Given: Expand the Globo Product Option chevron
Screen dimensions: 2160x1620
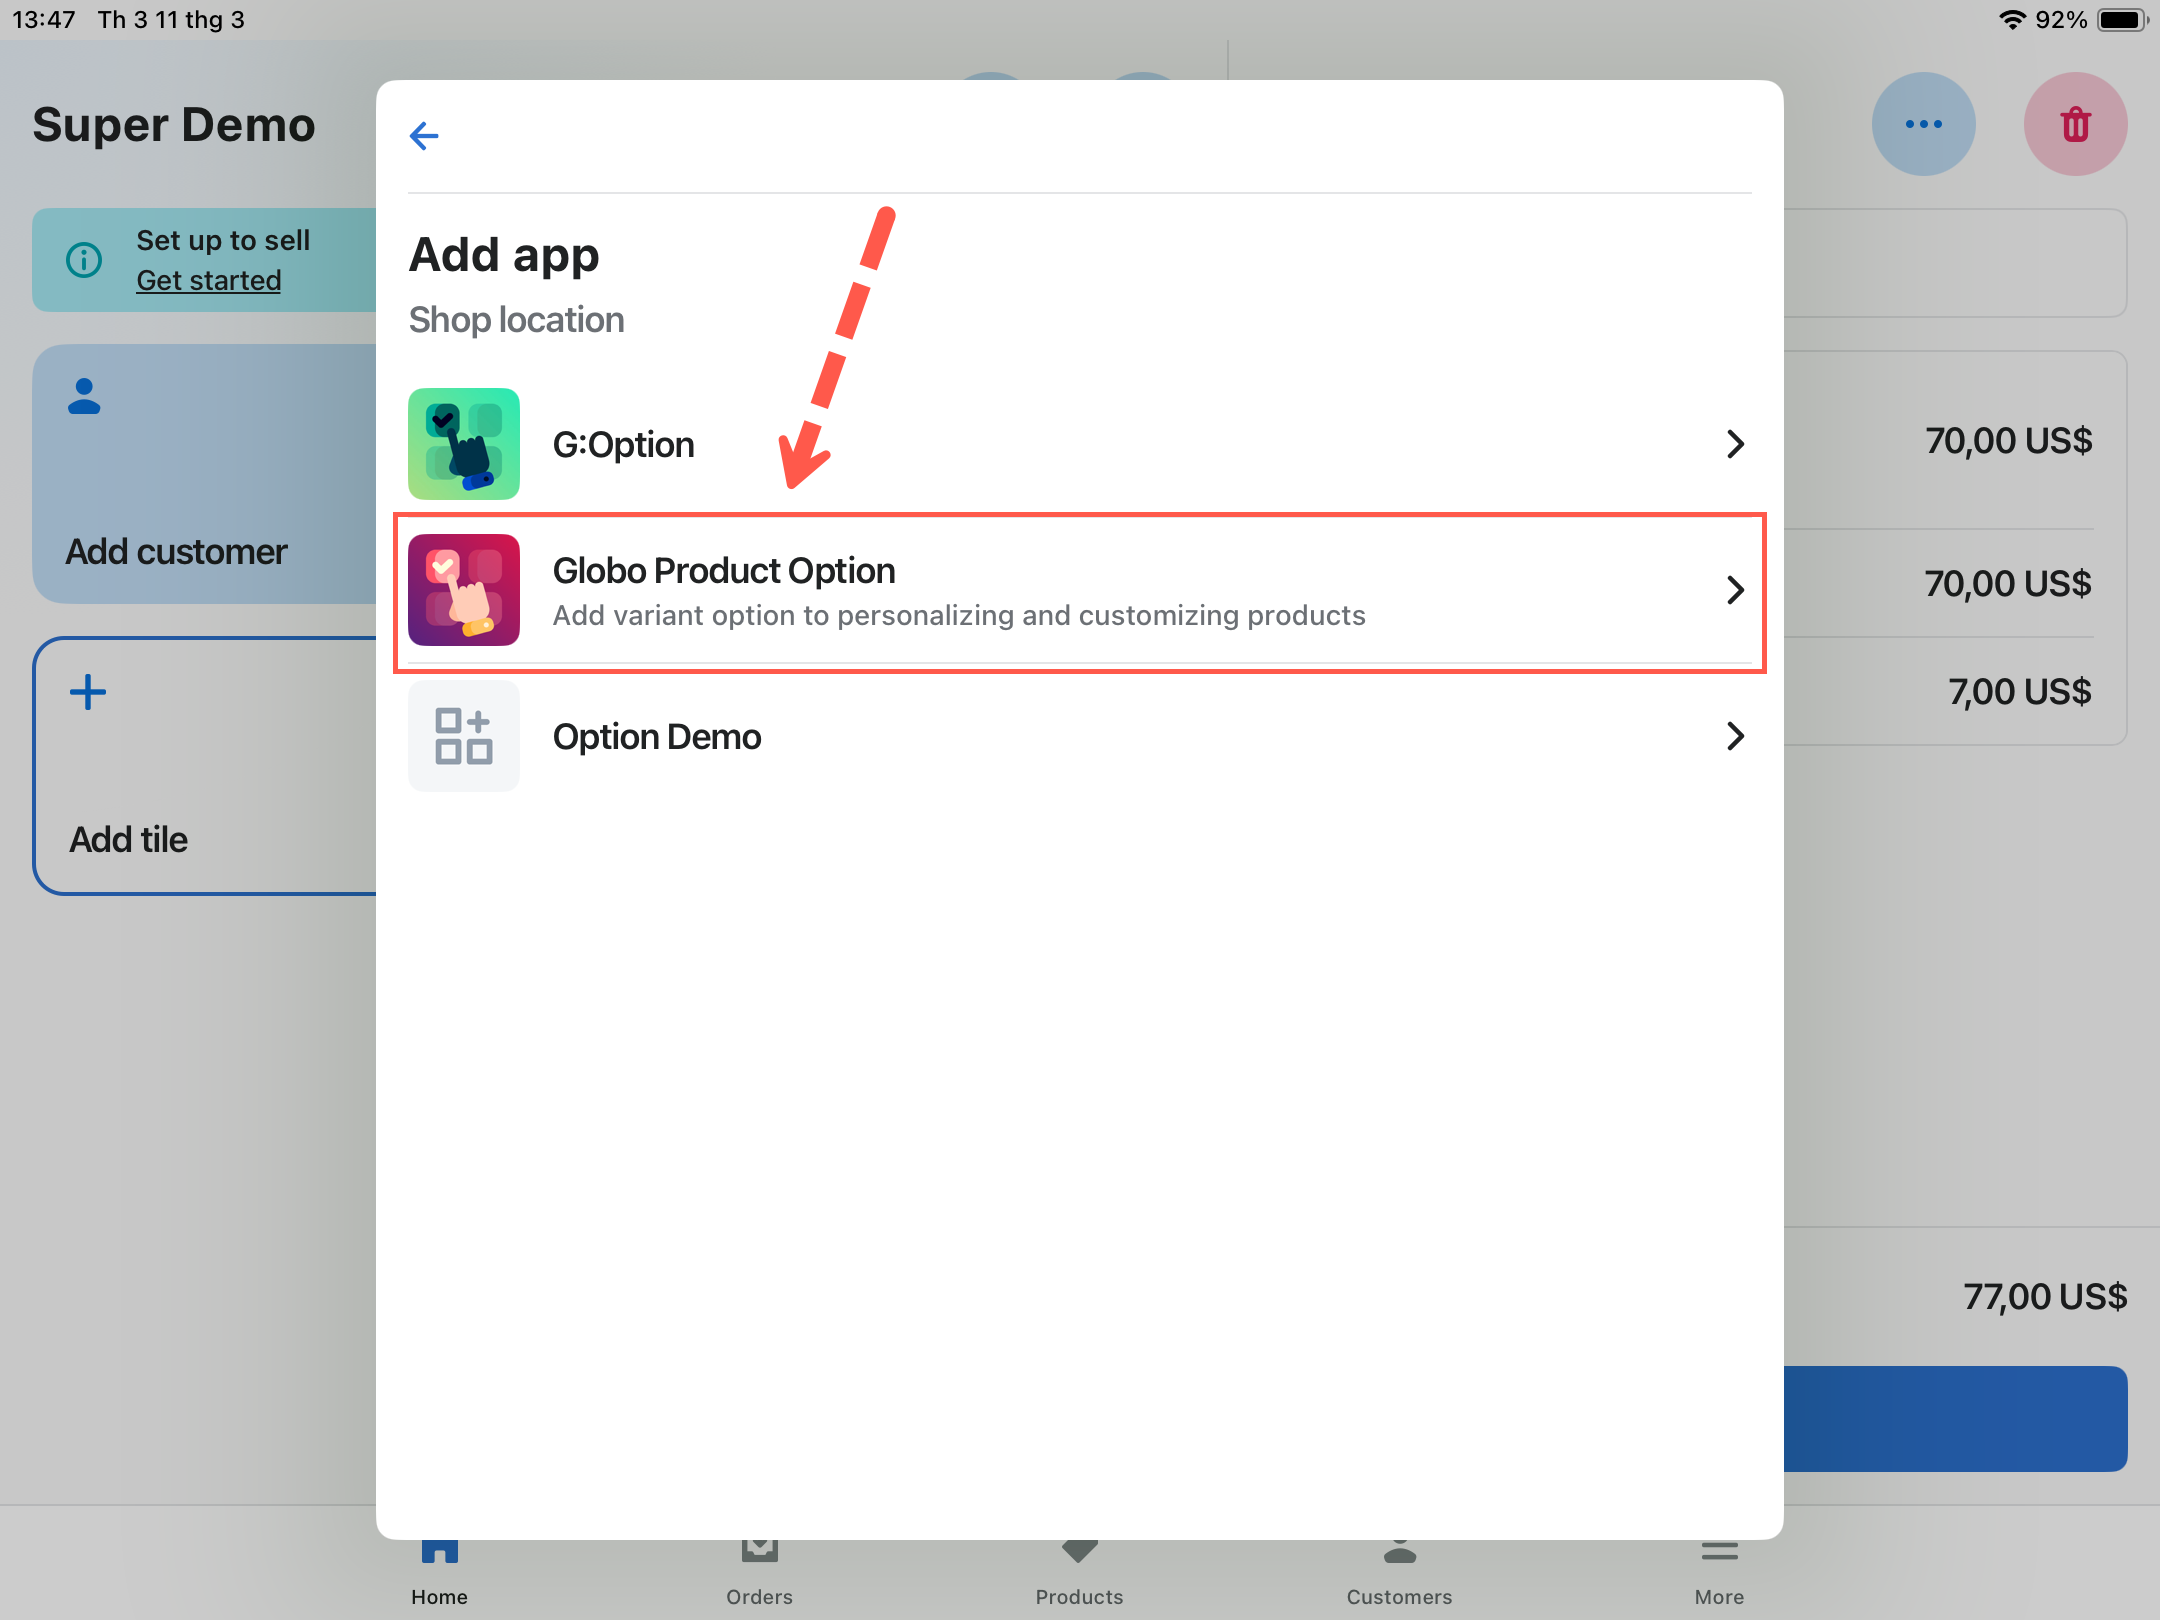Looking at the screenshot, I should pyautogui.click(x=1735, y=590).
